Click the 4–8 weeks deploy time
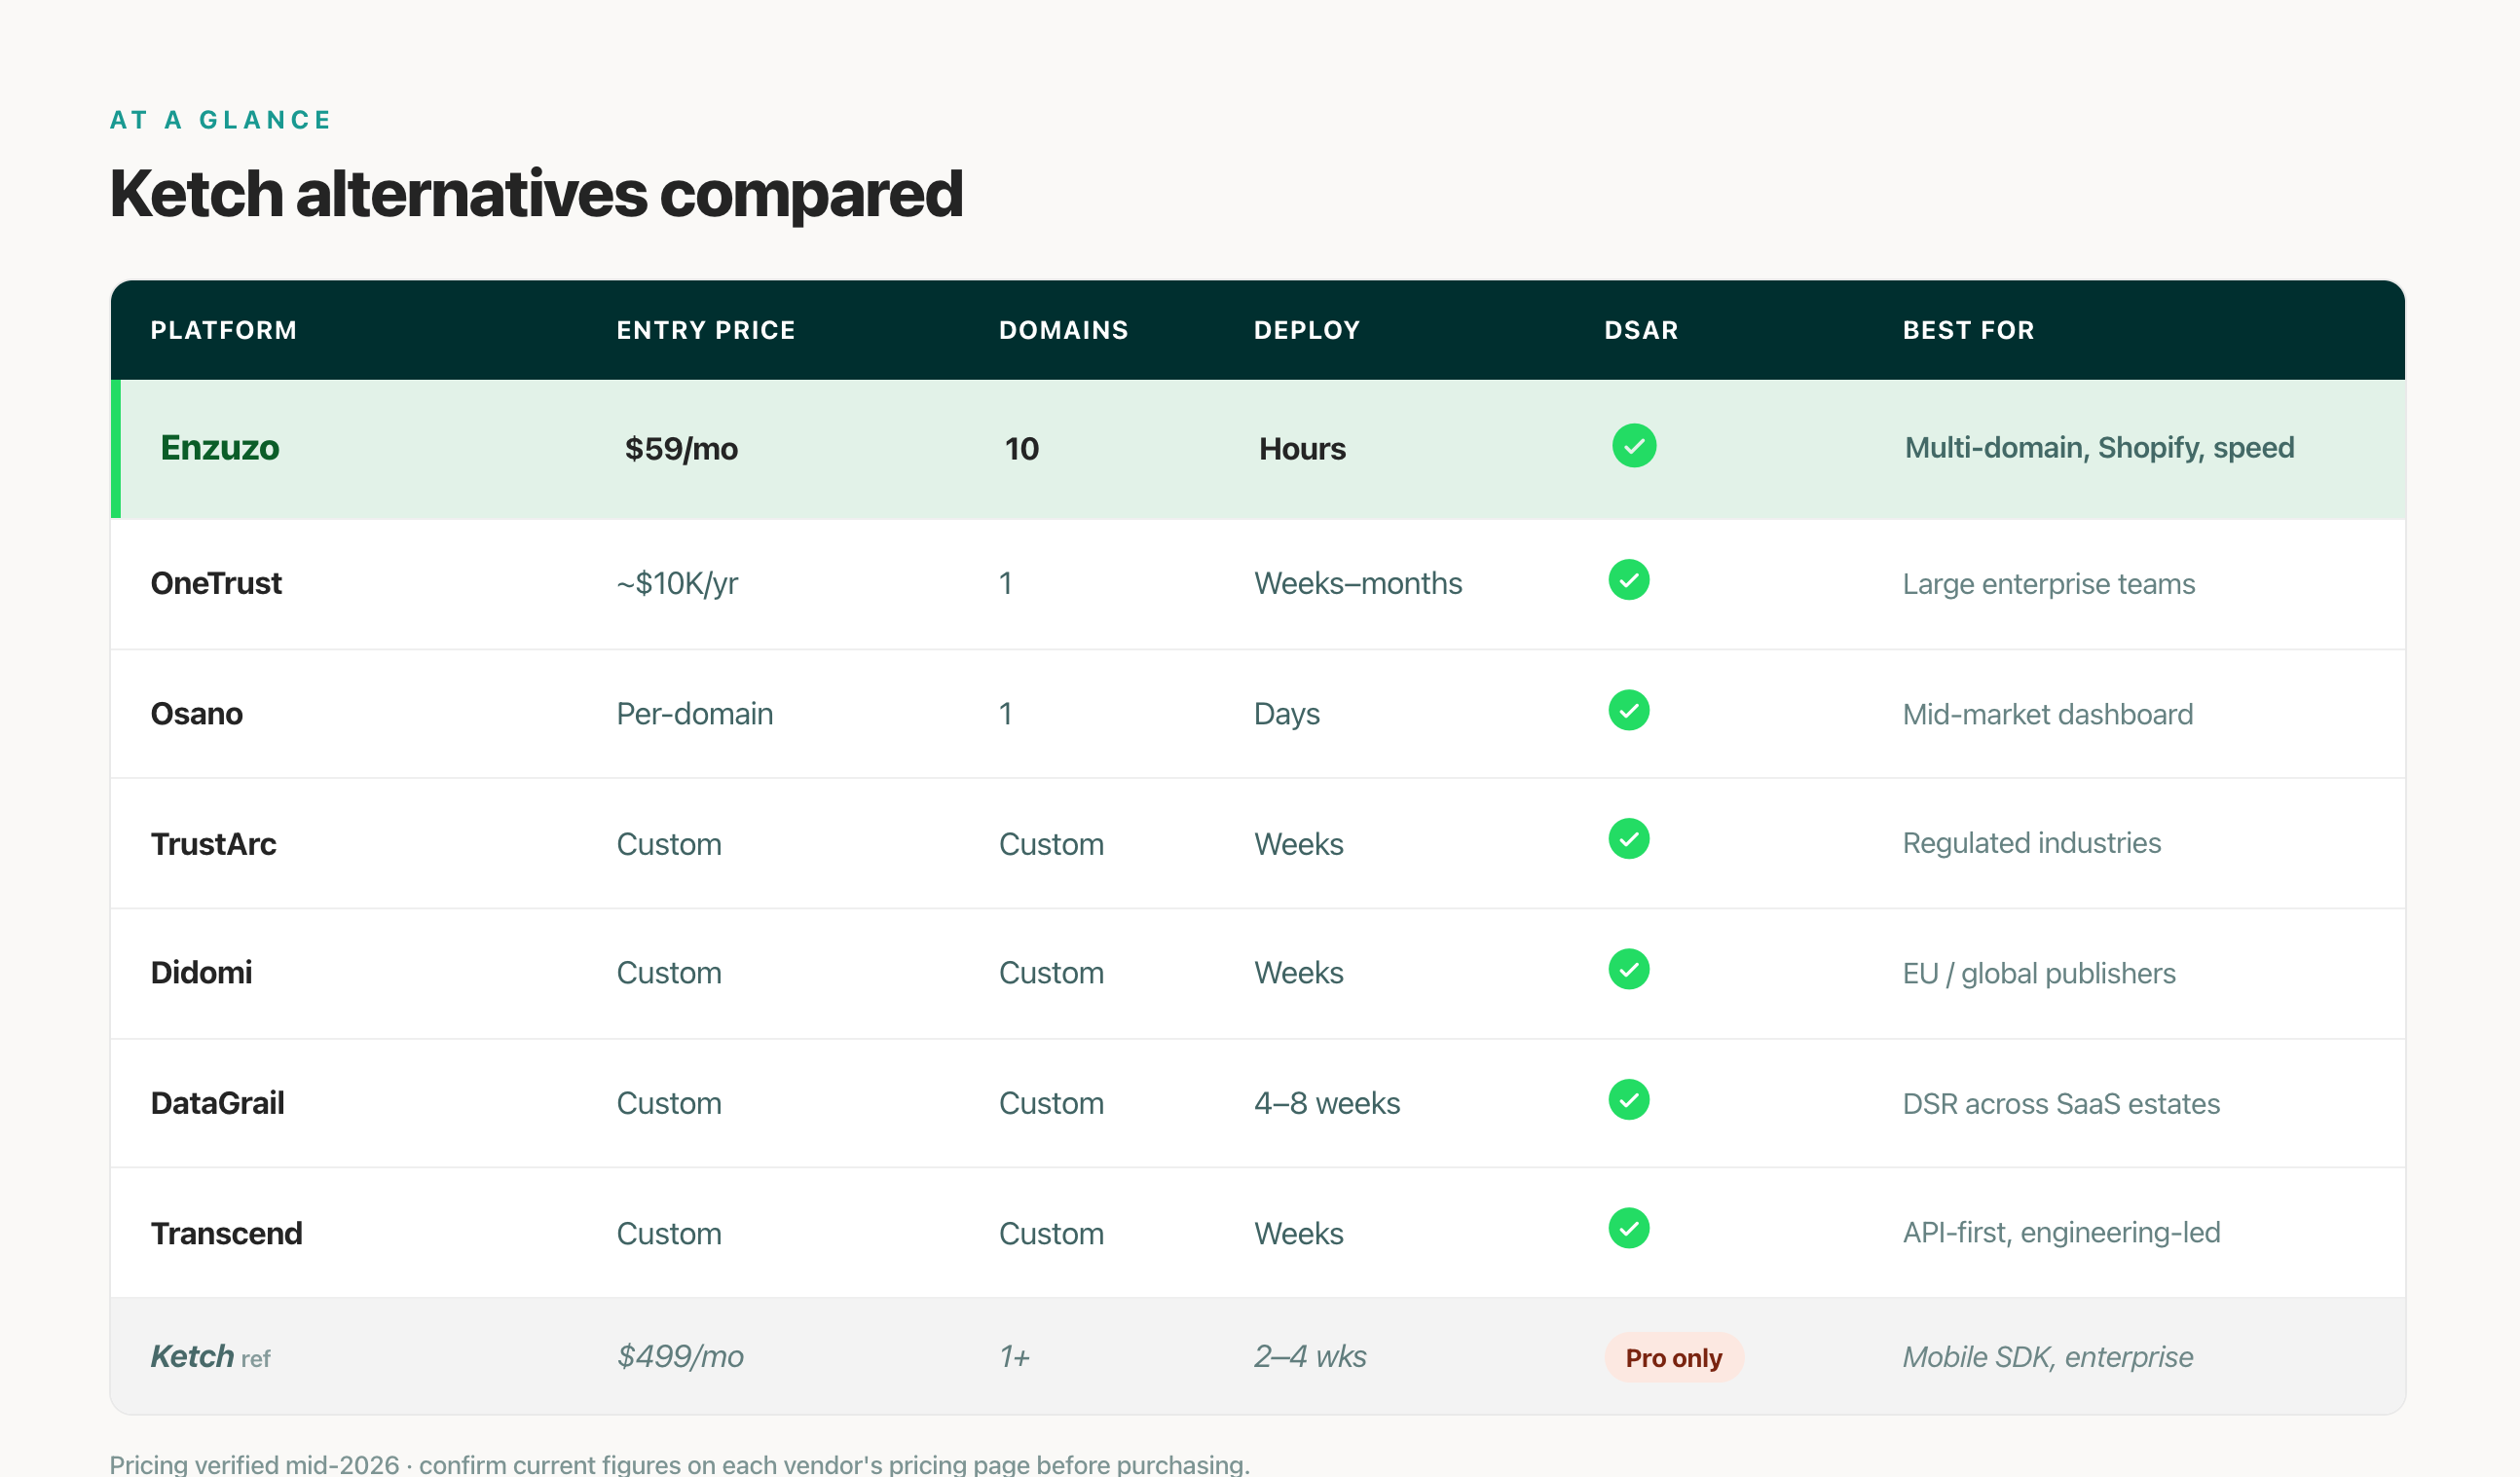2520x1477 pixels. 1327,1102
